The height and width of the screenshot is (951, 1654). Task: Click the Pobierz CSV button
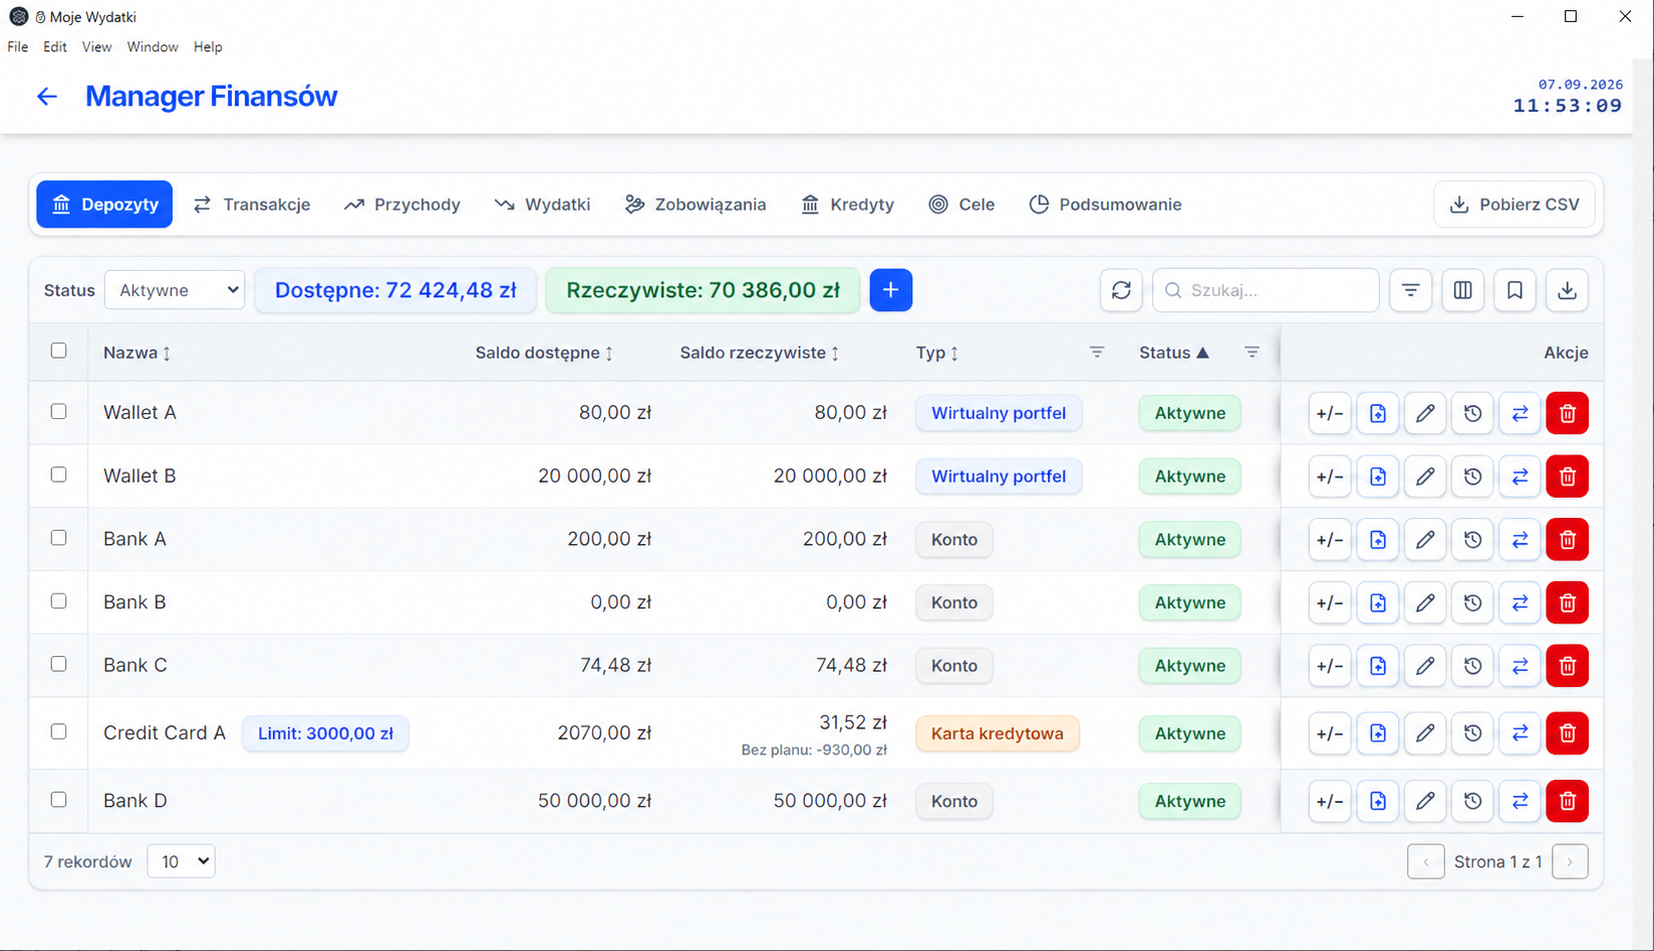click(x=1514, y=204)
